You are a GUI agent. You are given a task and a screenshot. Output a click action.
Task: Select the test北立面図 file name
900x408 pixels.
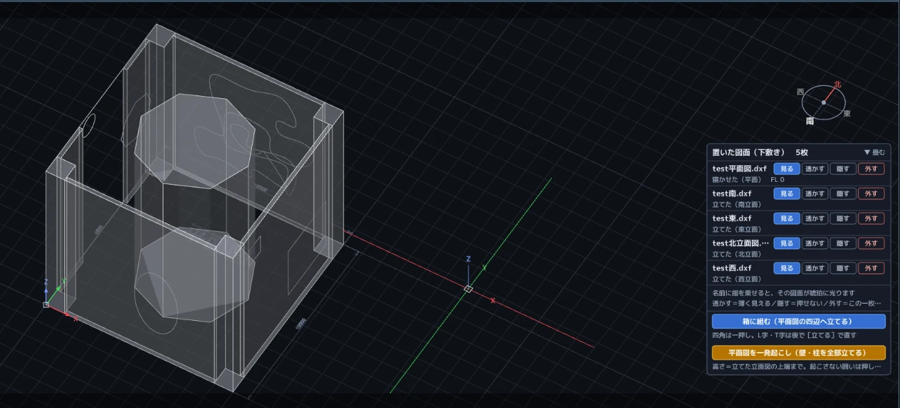point(740,243)
